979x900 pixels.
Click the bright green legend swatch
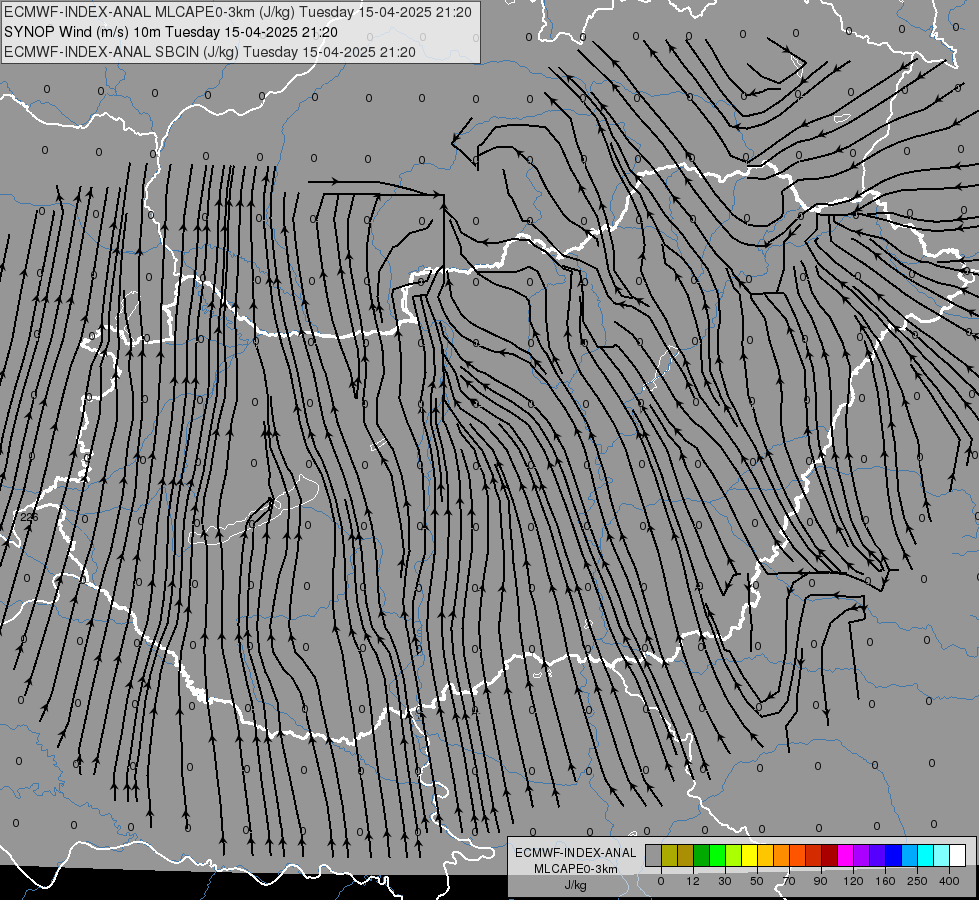coord(717,856)
